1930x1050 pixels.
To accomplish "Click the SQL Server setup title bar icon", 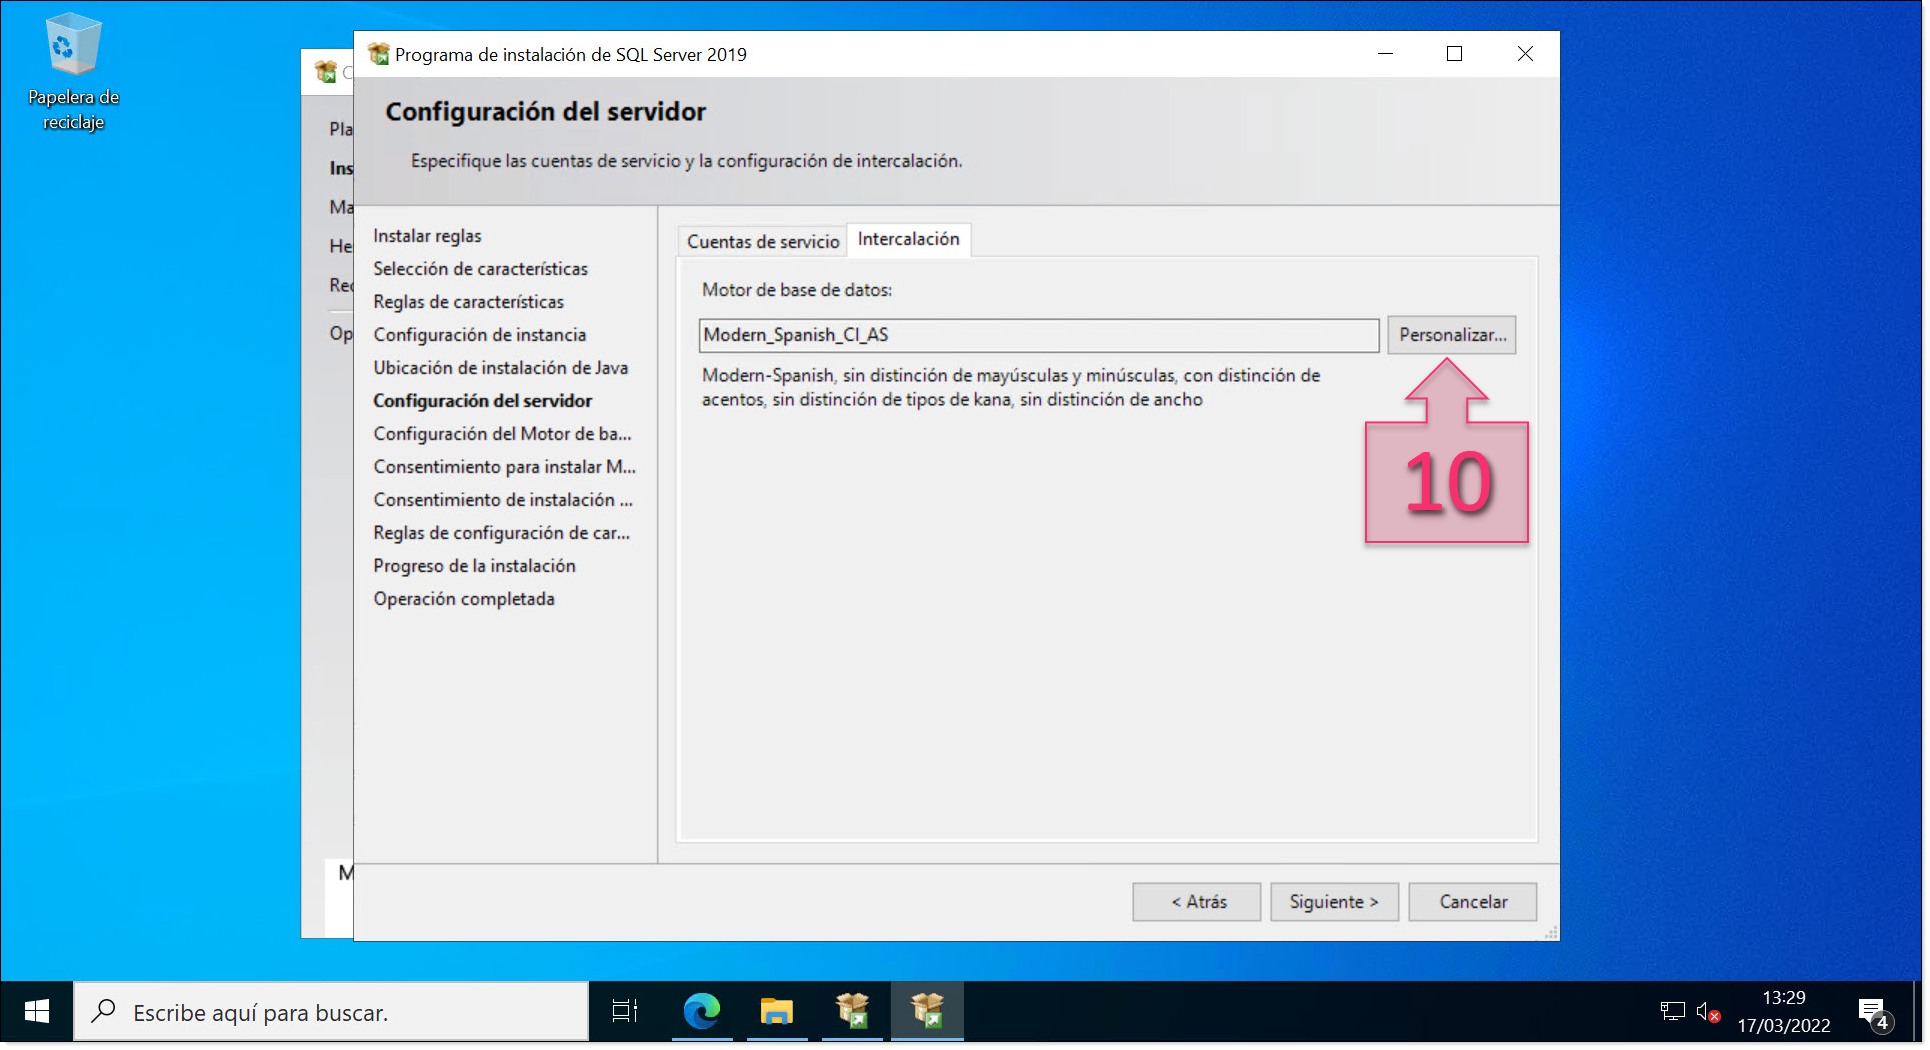I will click(x=379, y=54).
